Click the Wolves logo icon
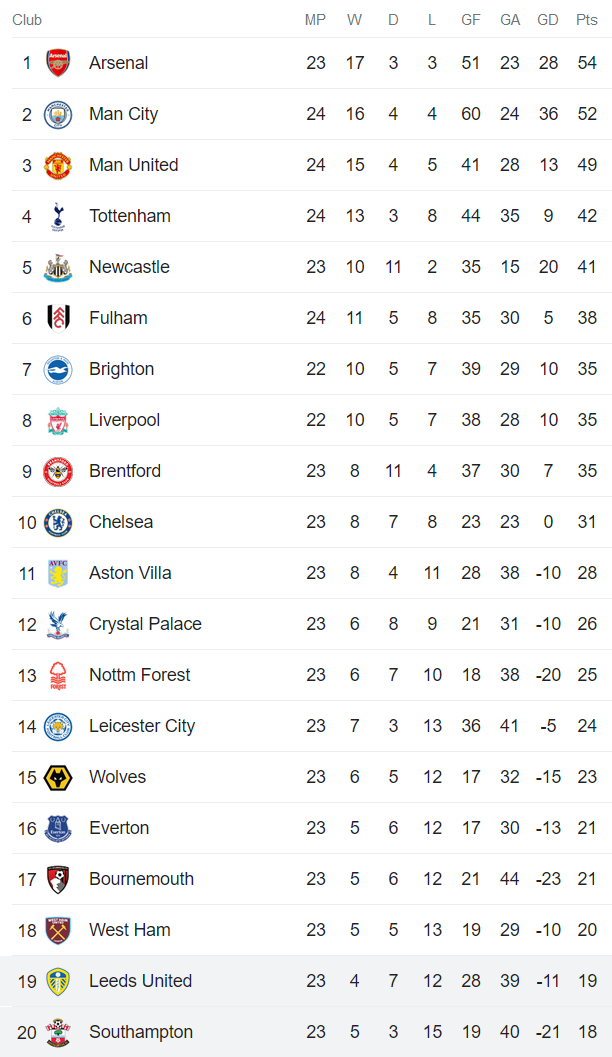Image resolution: width=612 pixels, height=1057 pixels. coord(58,777)
